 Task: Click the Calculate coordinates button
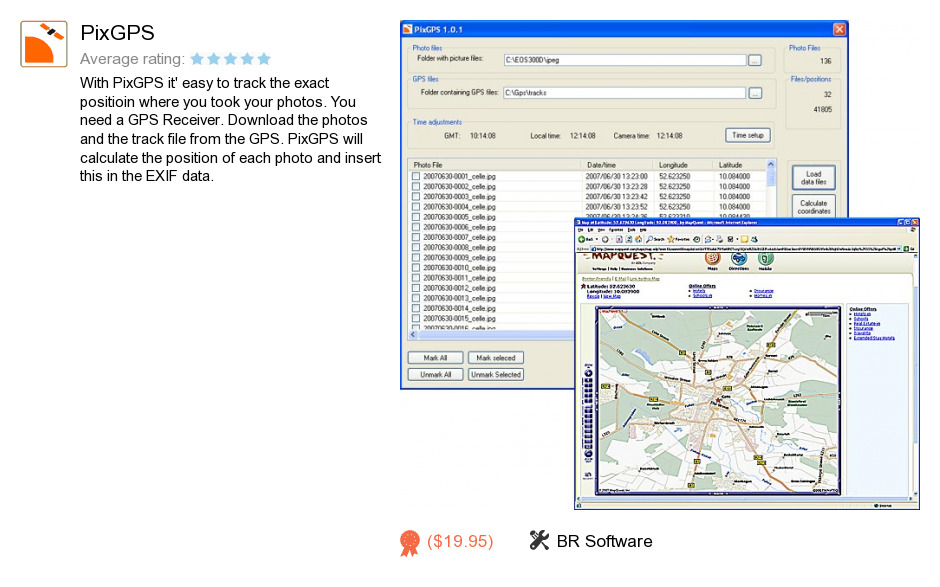(814, 206)
